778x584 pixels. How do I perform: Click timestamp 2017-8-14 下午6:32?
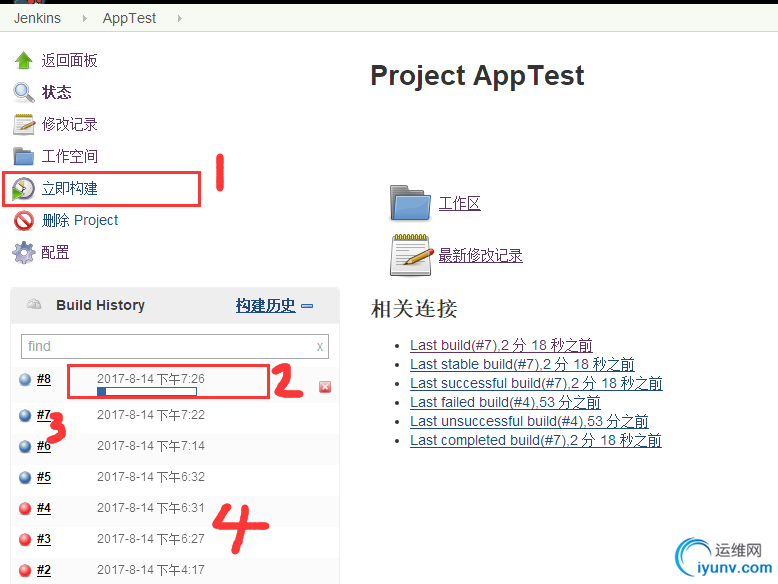tap(151, 477)
